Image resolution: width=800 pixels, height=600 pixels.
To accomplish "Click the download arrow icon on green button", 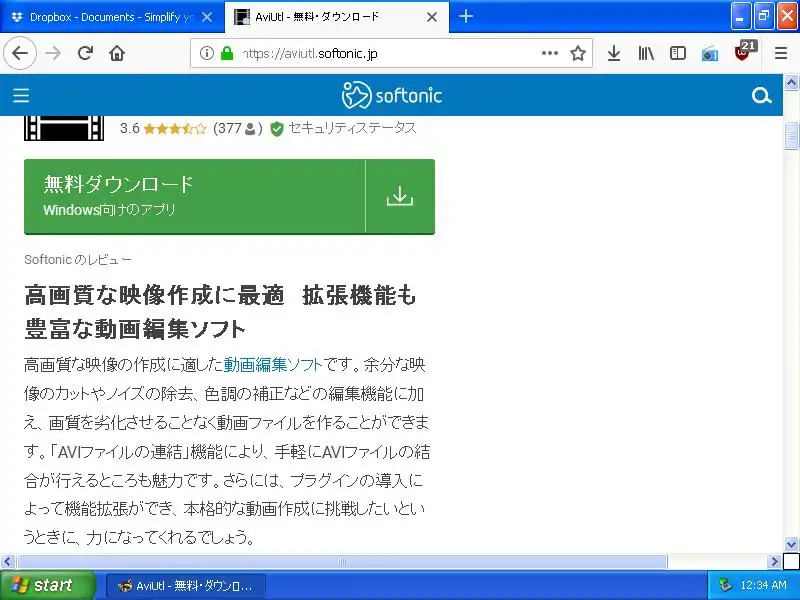I will (400, 196).
